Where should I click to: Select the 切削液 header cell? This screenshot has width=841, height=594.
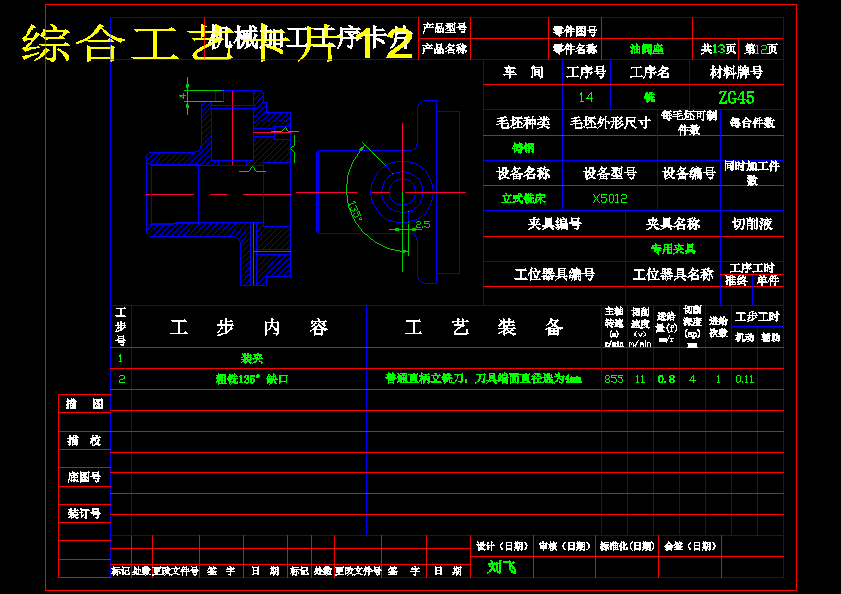coord(752,224)
